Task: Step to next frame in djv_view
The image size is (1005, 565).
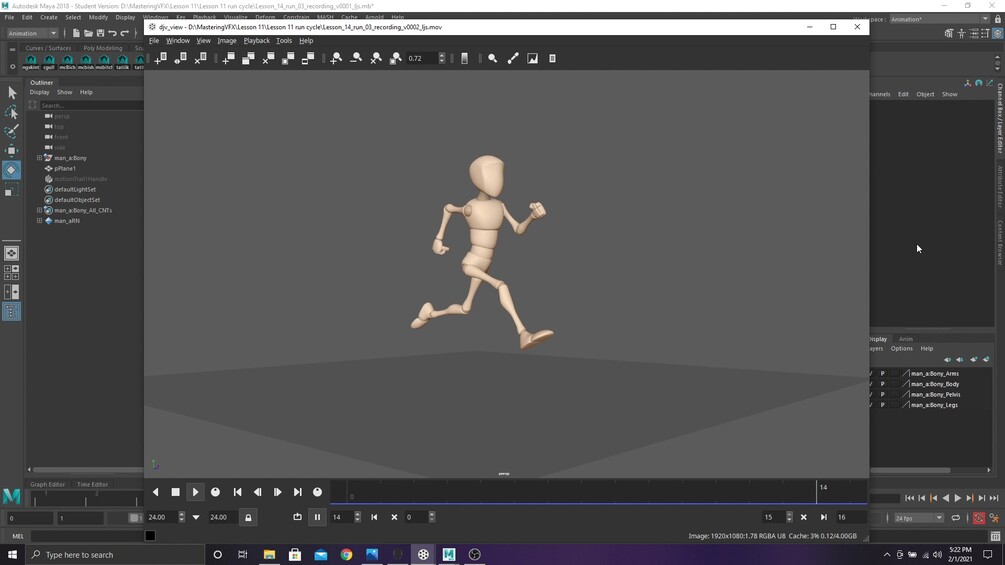Action: click(x=277, y=492)
